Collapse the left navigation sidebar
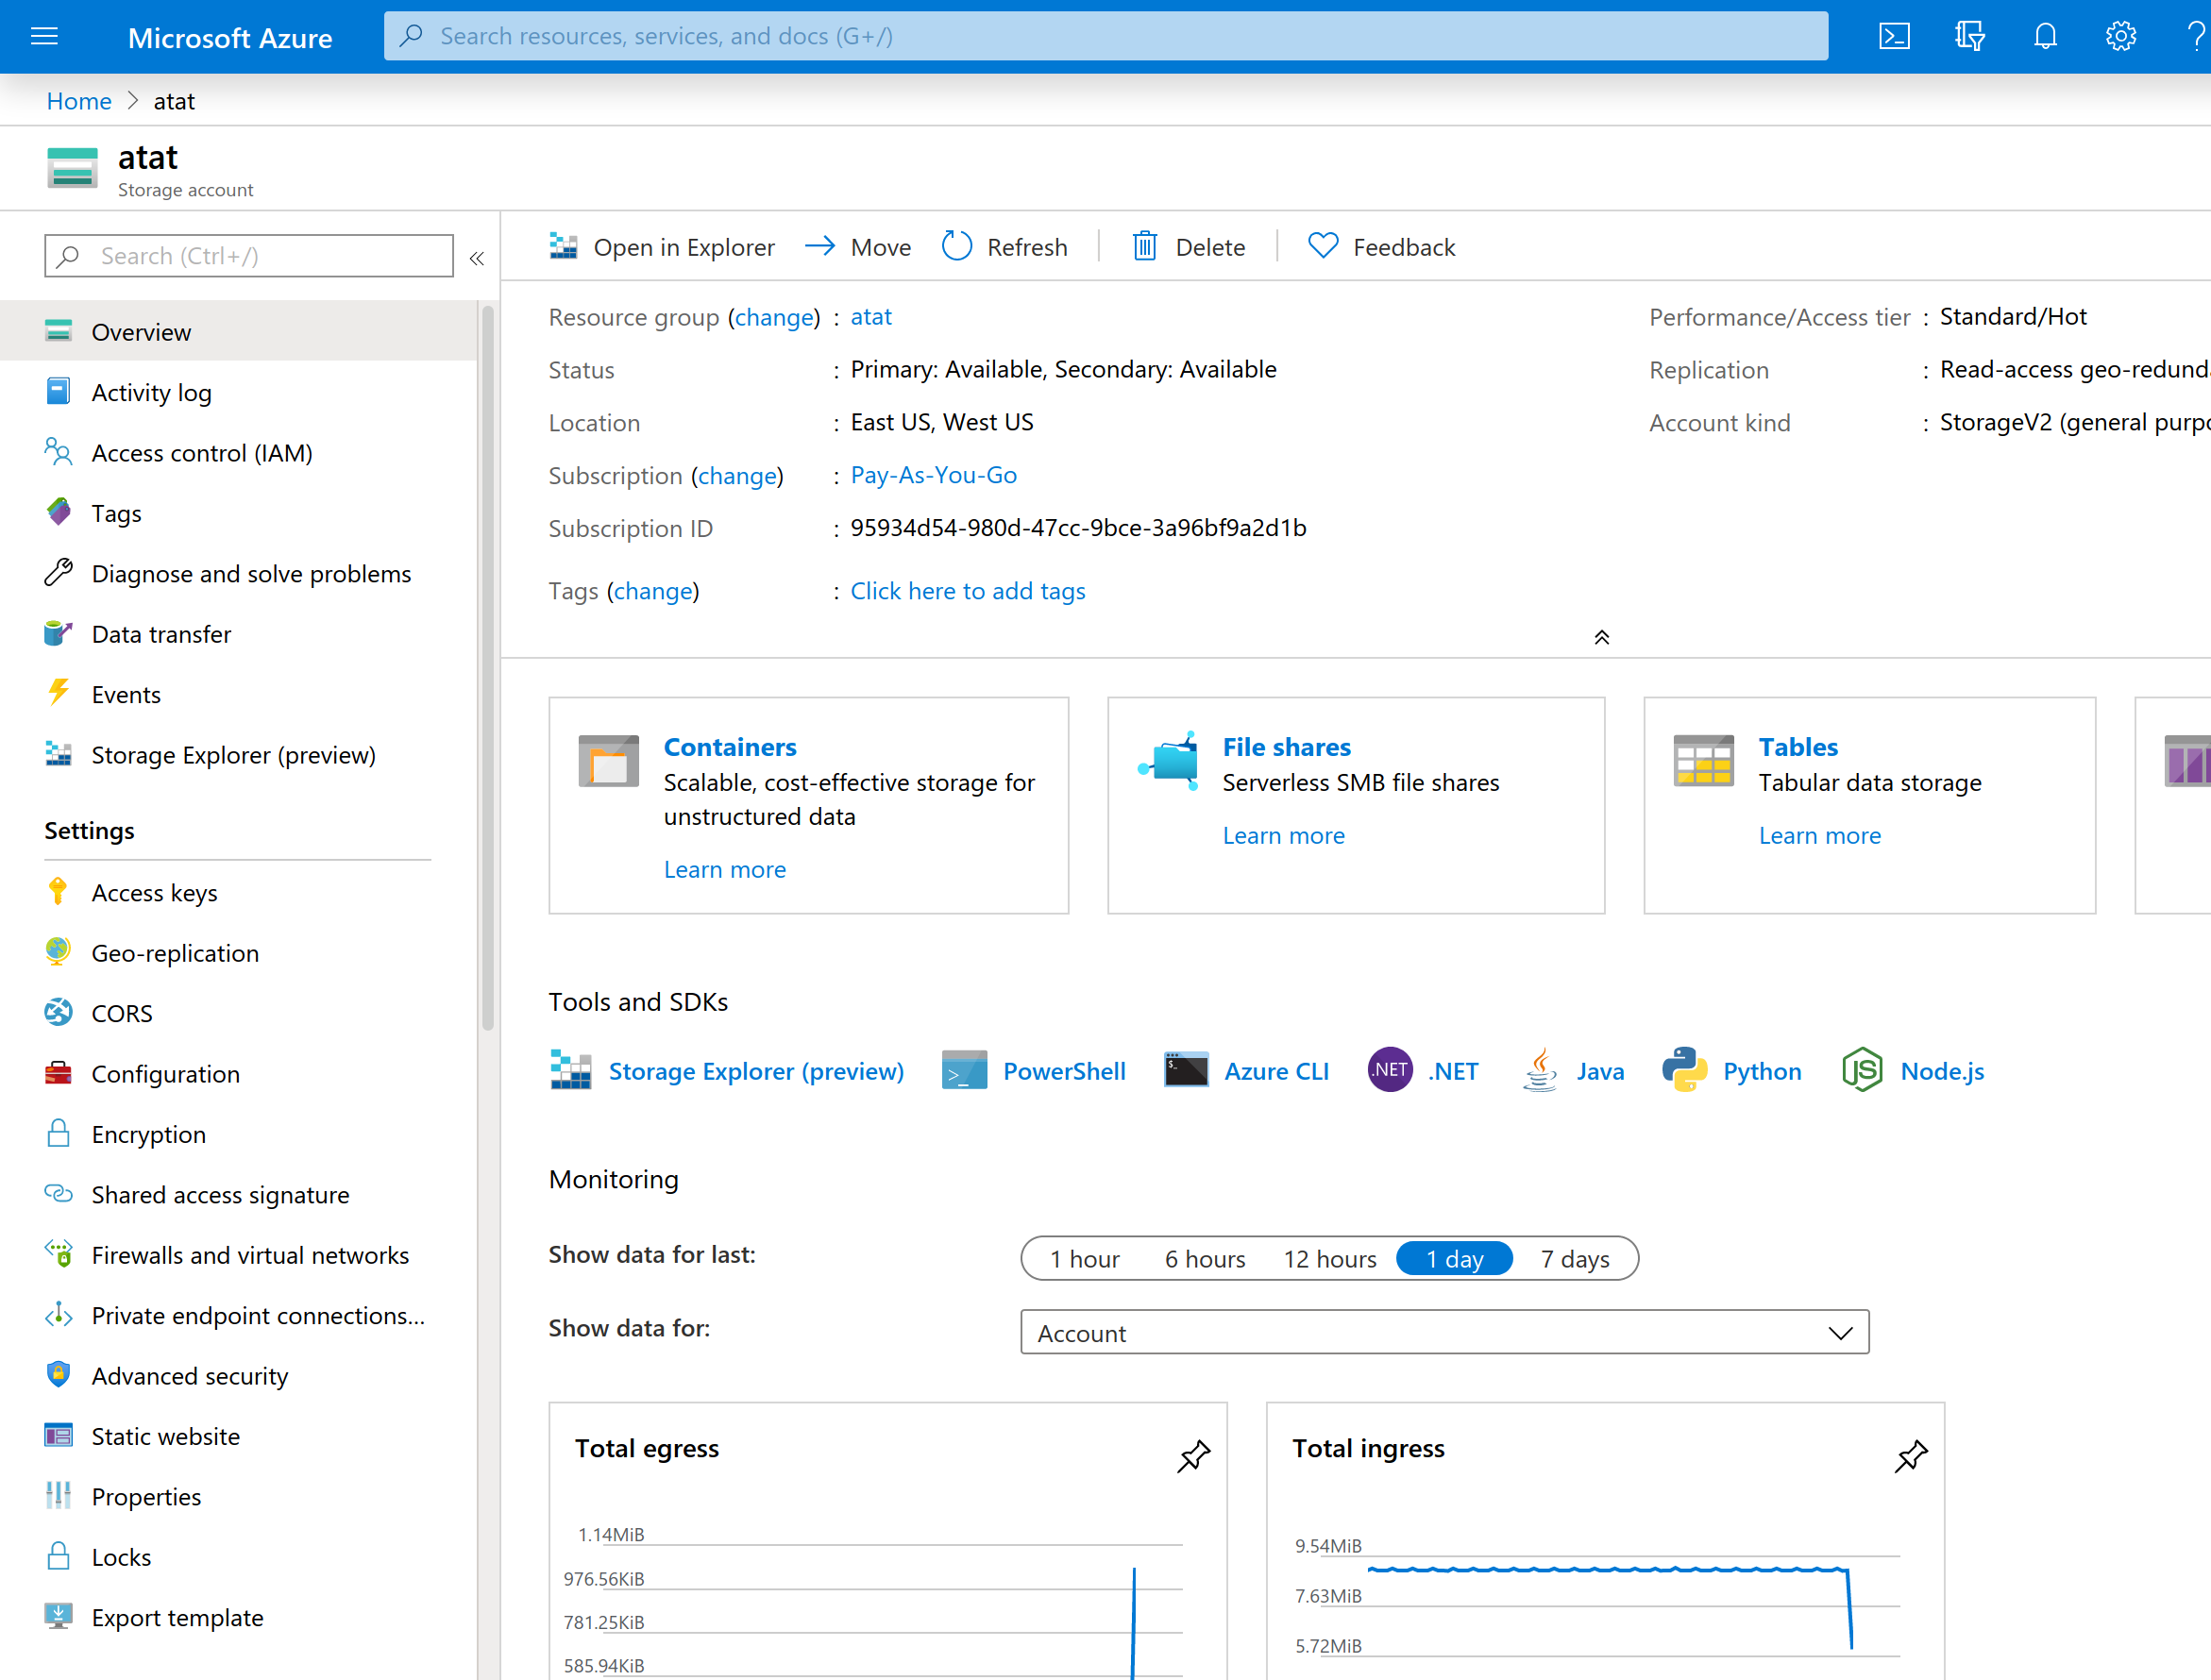This screenshot has height=1680, width=2211. (x=476, y=257)
